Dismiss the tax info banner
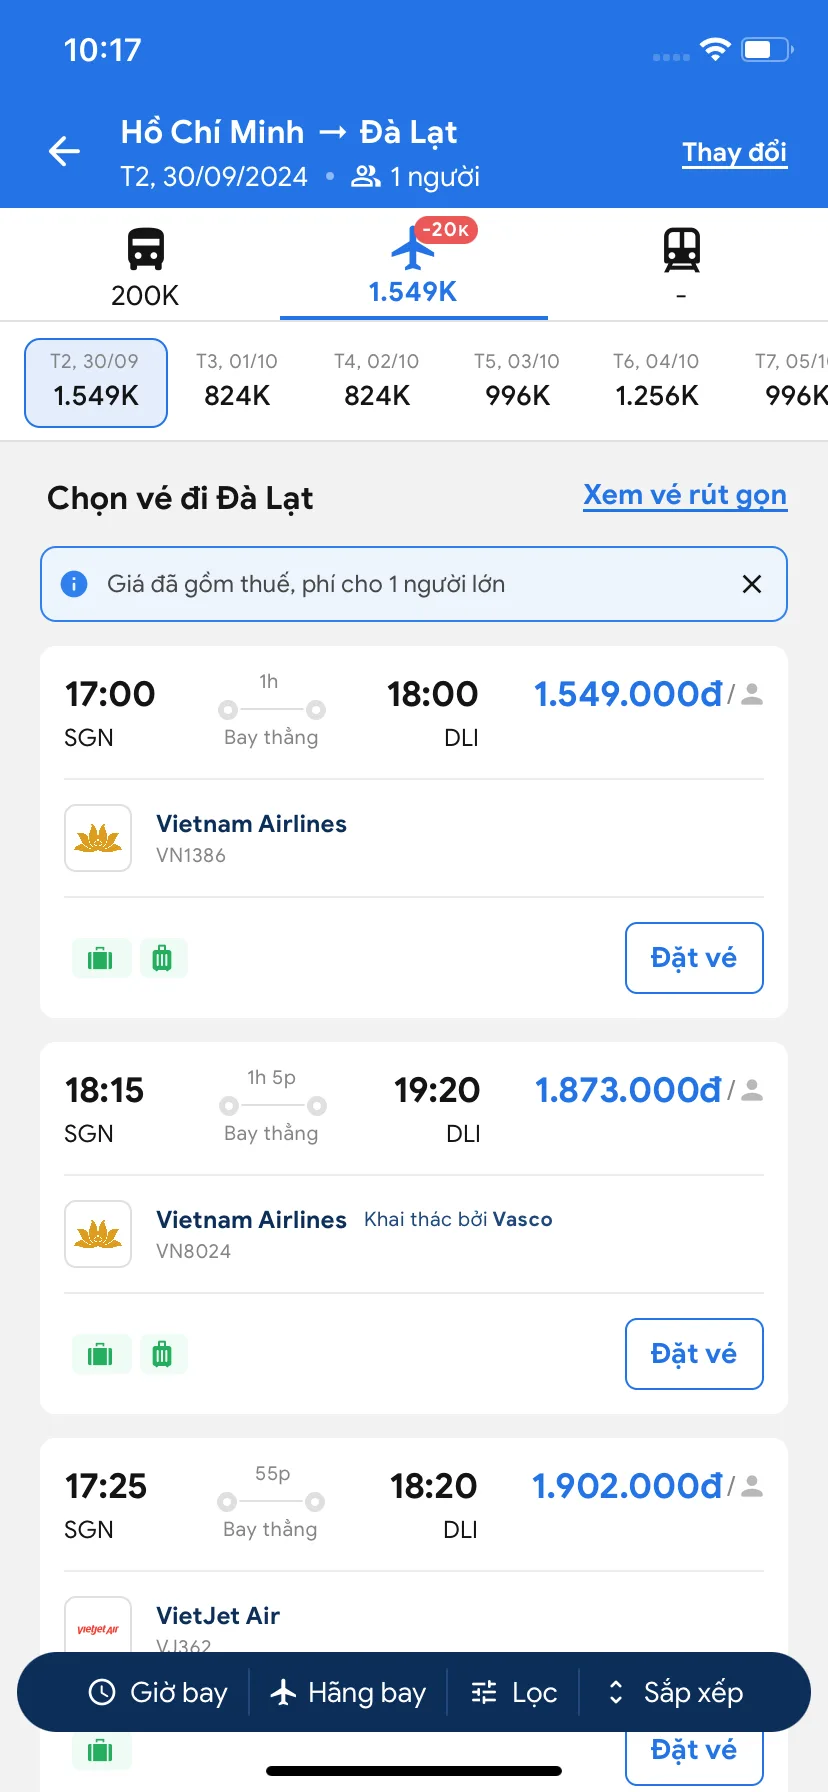The image size is (828, 1792). (x=752, y=584)
